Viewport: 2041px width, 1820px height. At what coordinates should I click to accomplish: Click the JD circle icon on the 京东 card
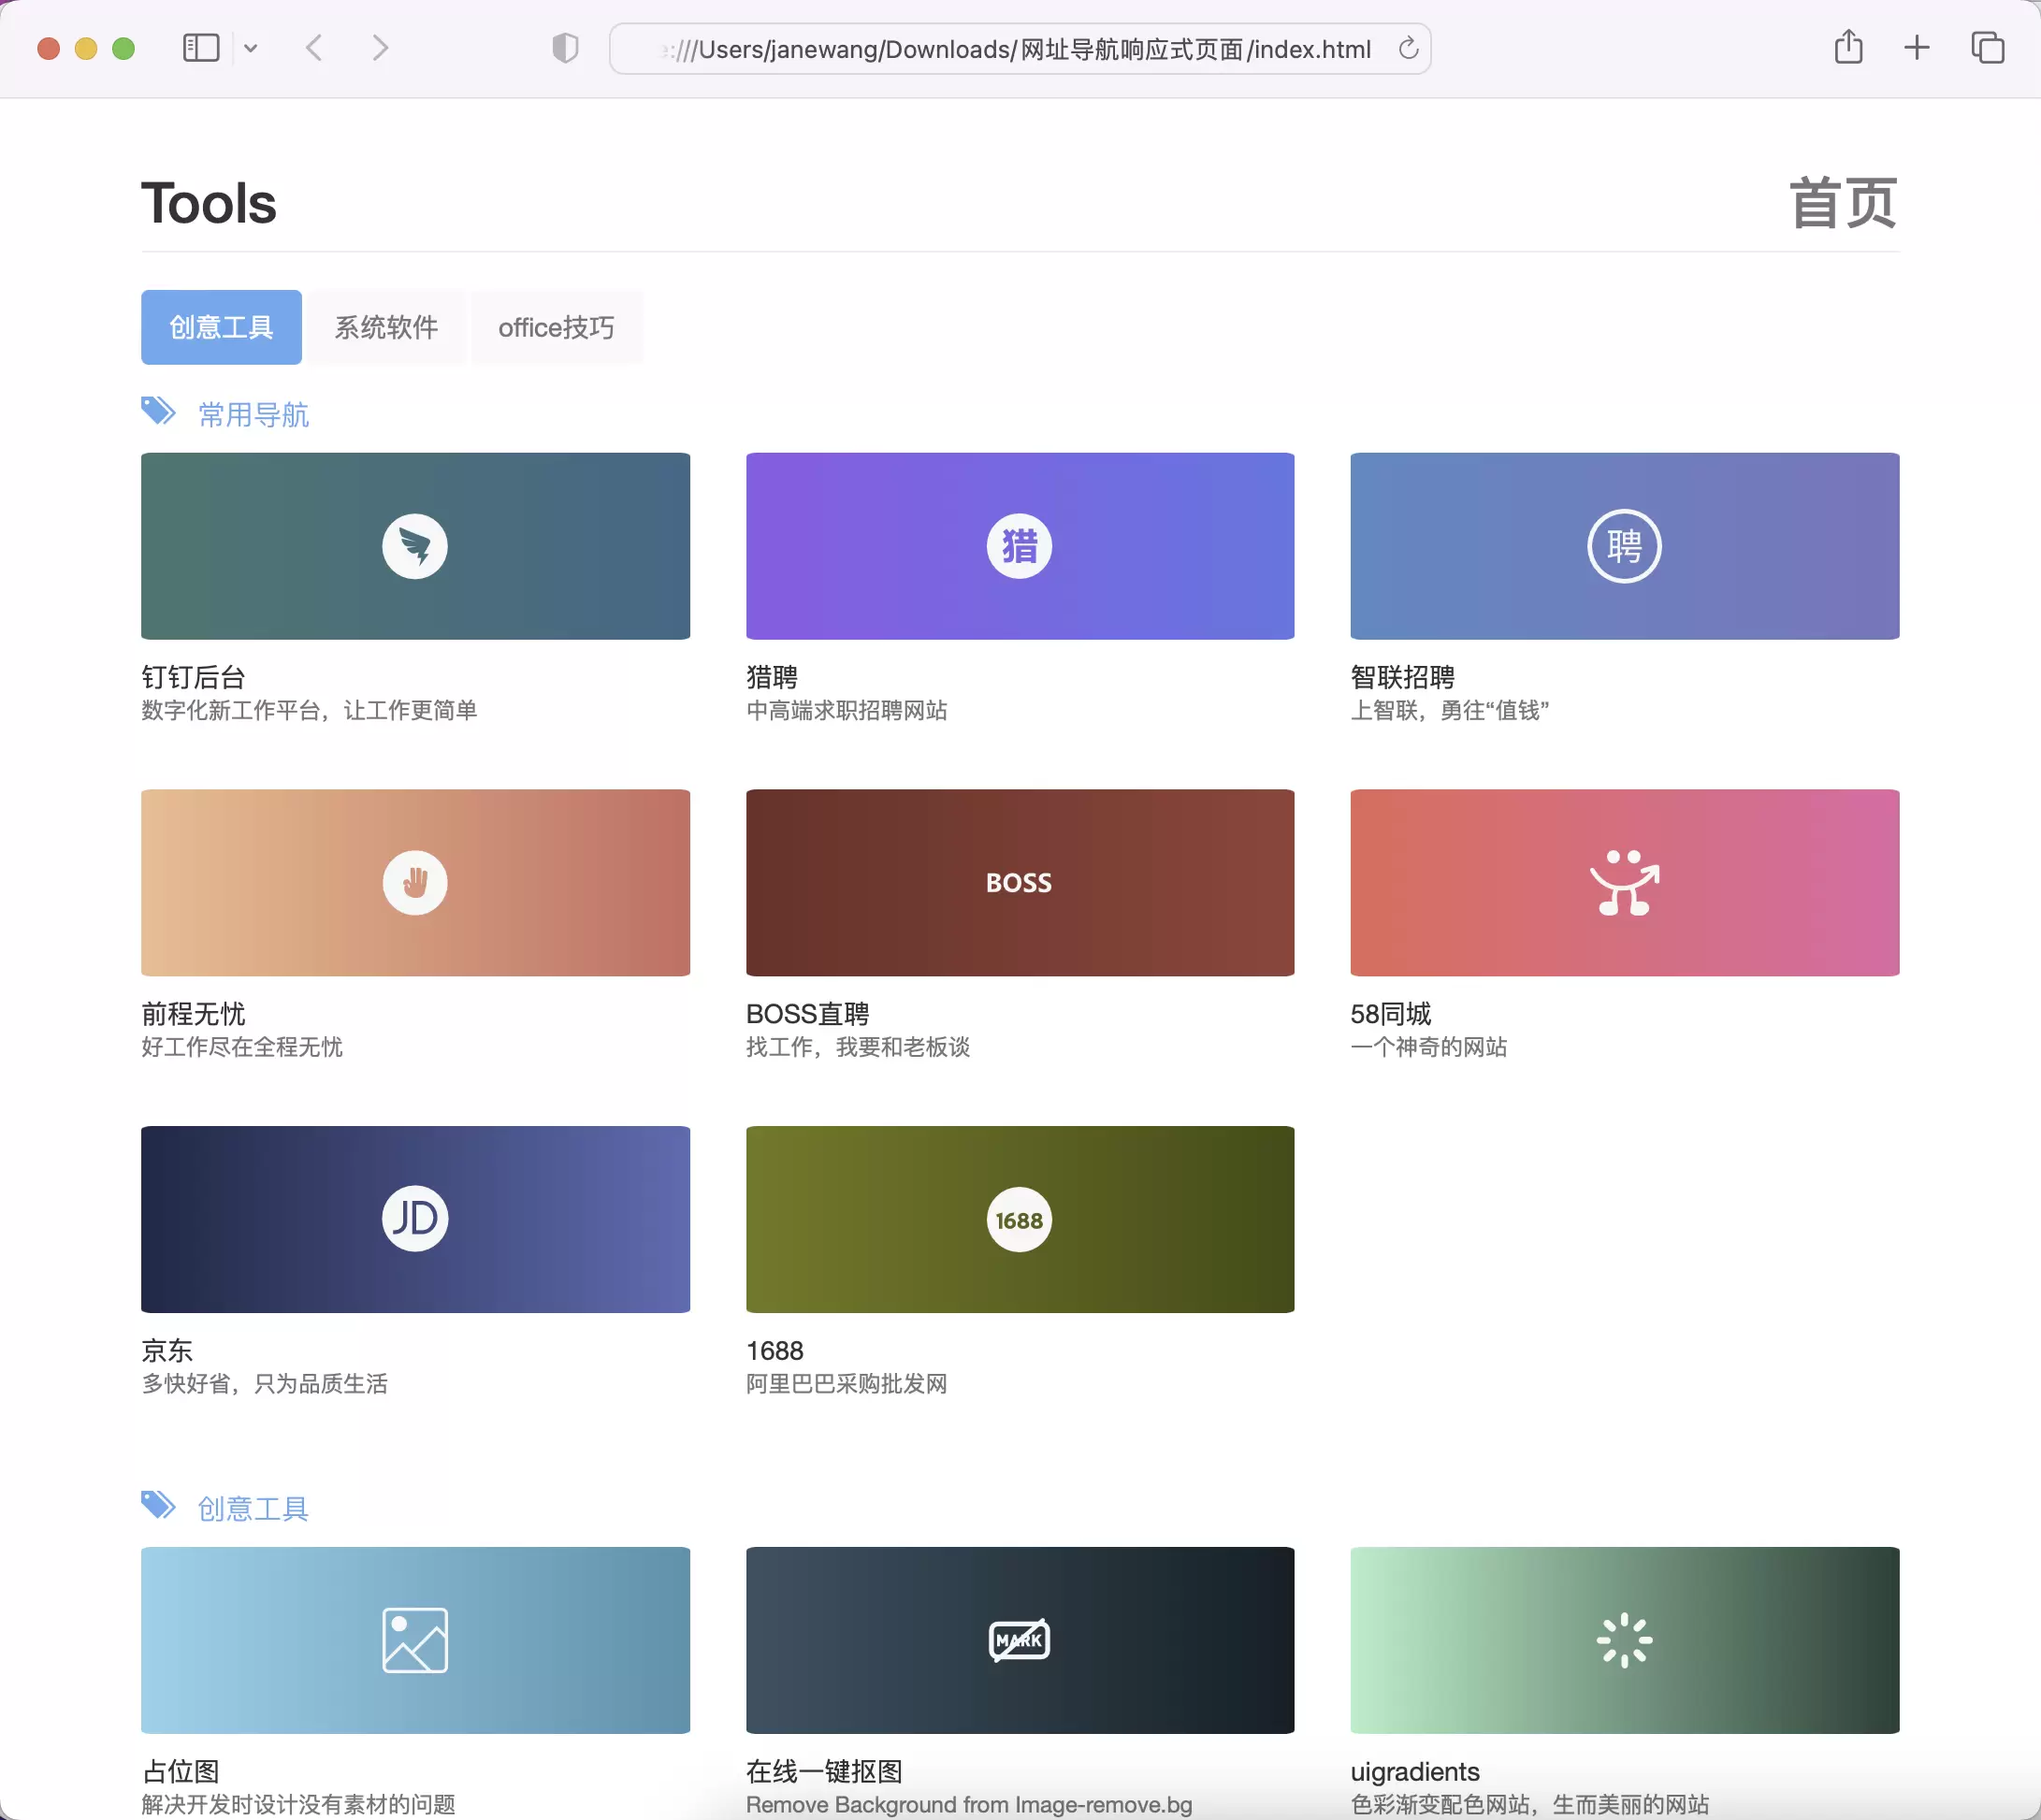point(415,1218)
